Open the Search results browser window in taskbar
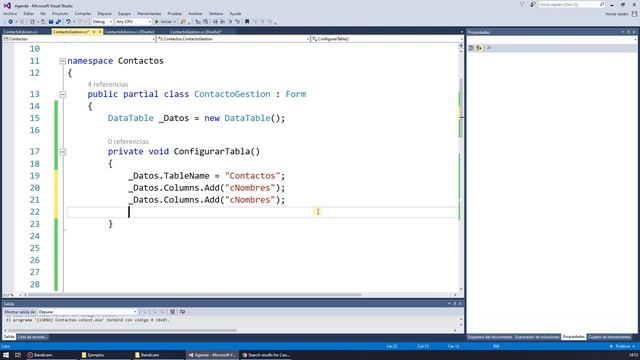This screenshot has height=360, width=640. pyautogui.click(x=266, y=355)
